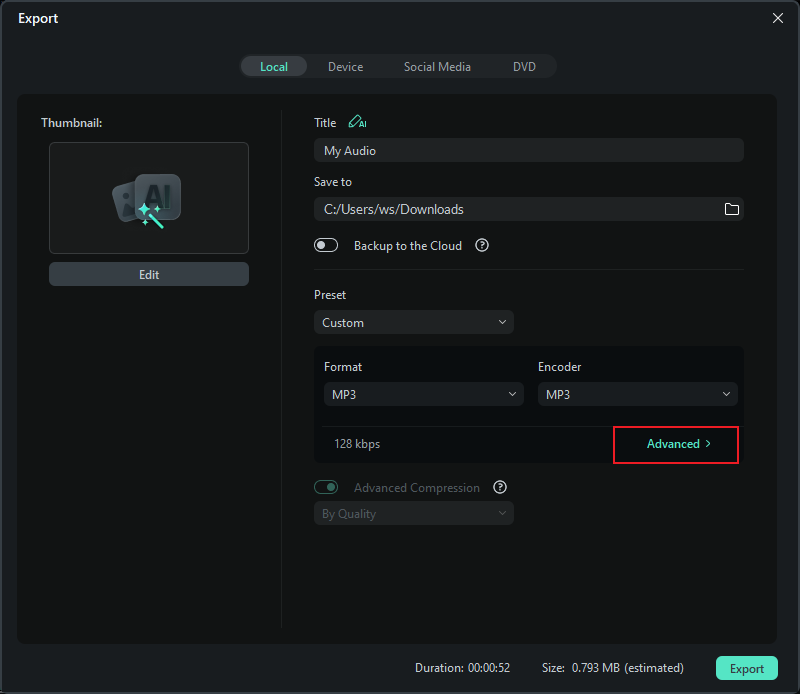Image resolution: width=800 pixels, height=694 pixels.
Task: Close the Export dialog
Action: pos(778,18)
